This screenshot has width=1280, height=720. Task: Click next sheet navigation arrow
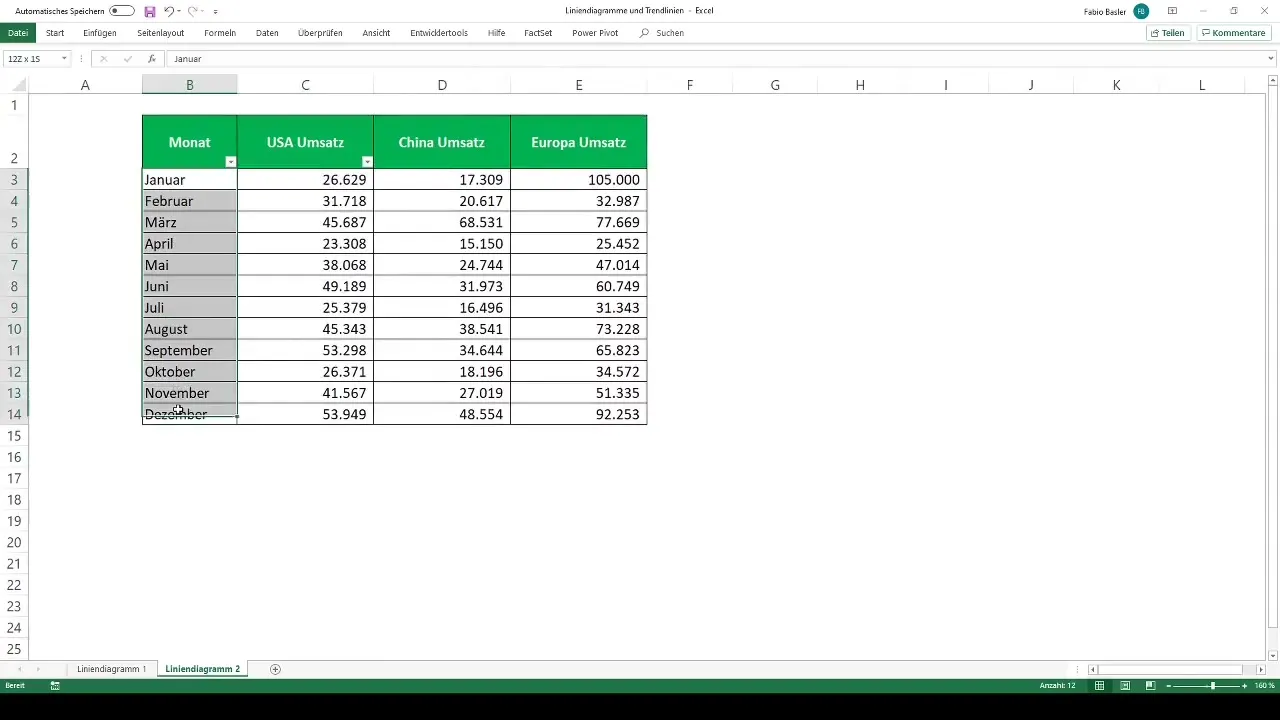[38, 669]
